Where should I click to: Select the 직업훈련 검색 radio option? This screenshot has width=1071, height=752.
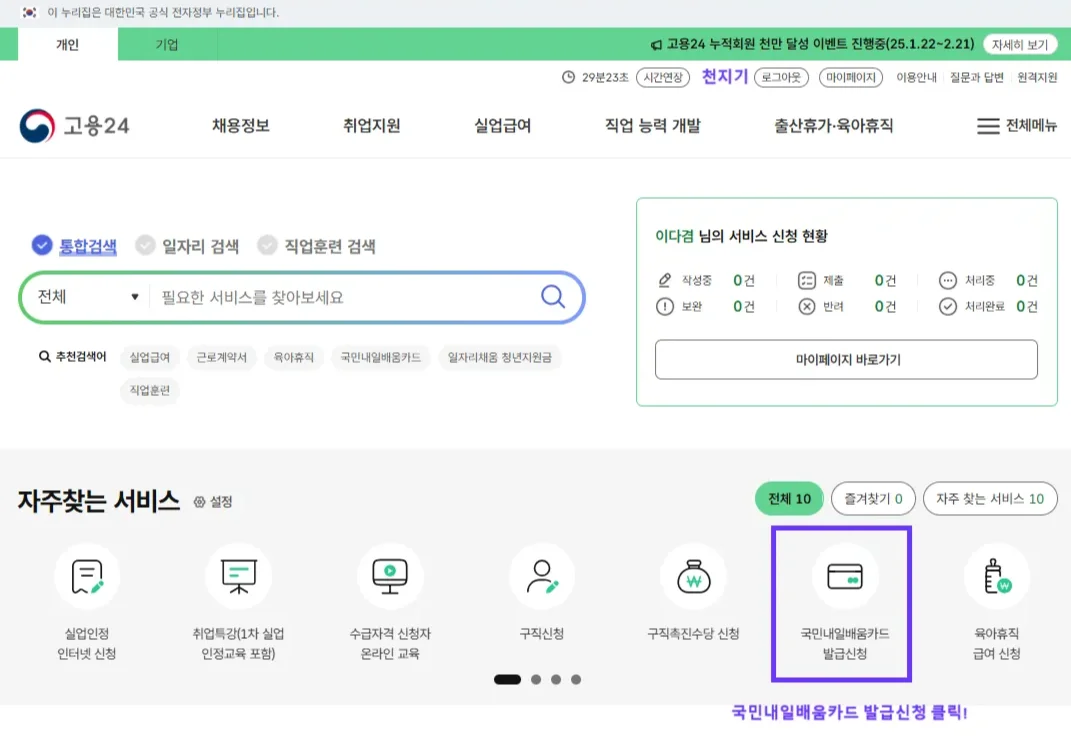pyautogui.click(x=267, y=245)
